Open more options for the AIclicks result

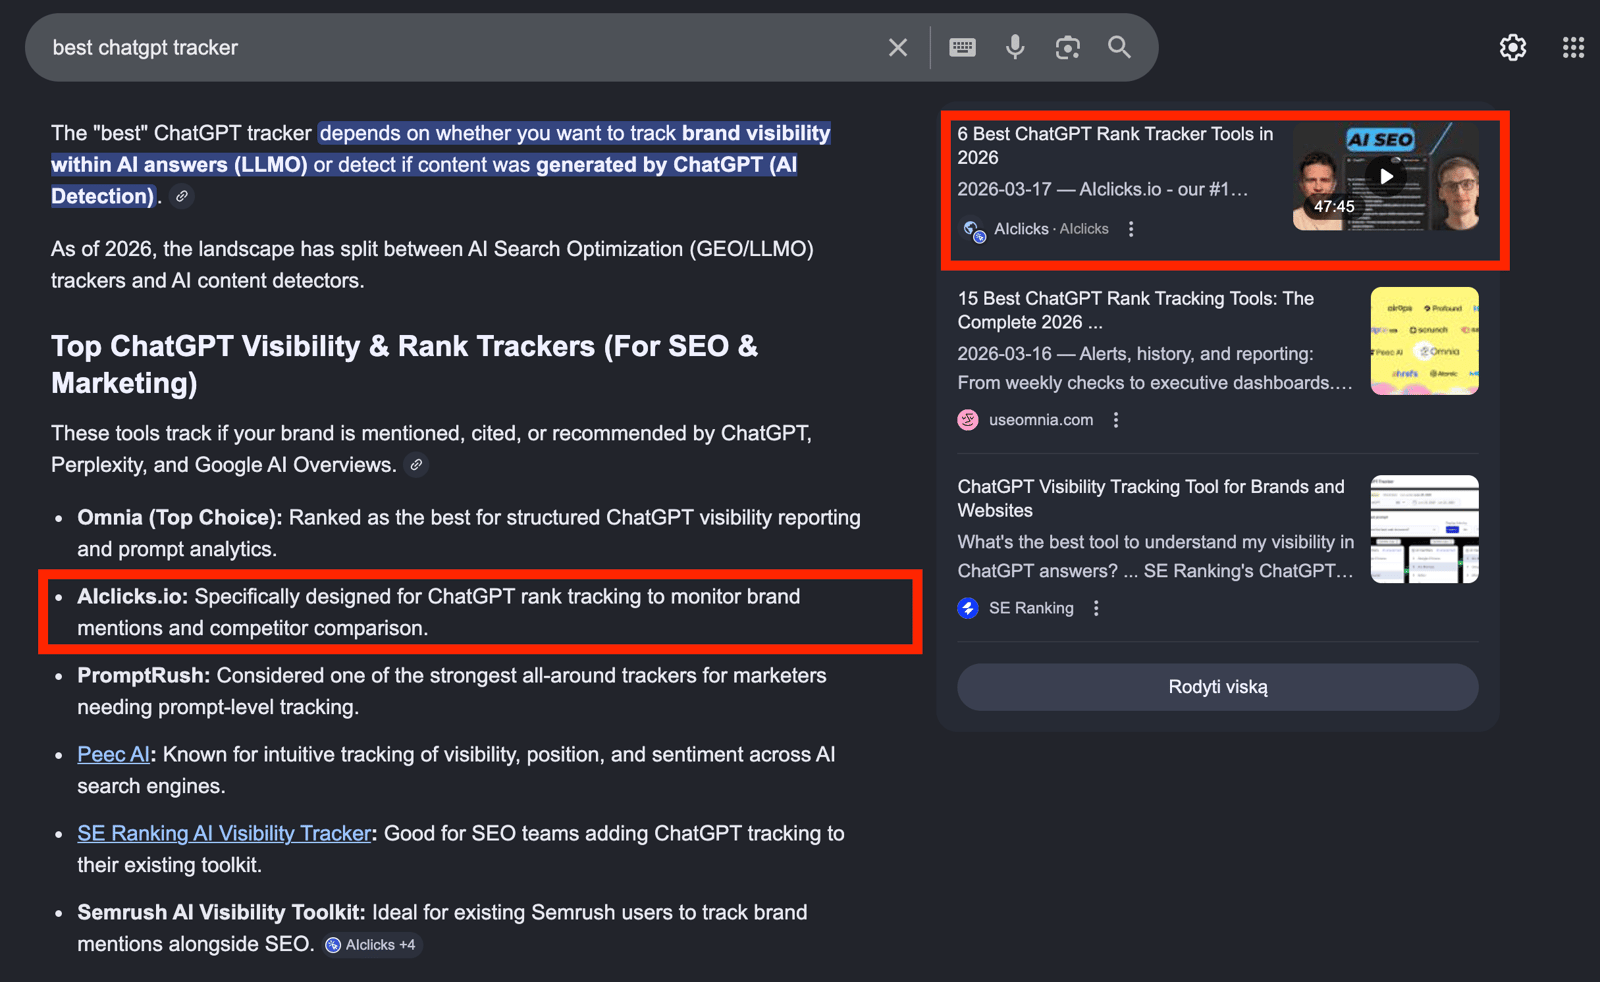[x=1131, y=229]
